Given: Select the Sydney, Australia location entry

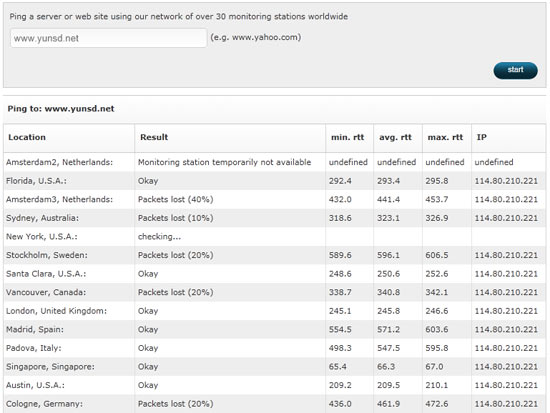Looking at the screenshot, I should [42, 218].
